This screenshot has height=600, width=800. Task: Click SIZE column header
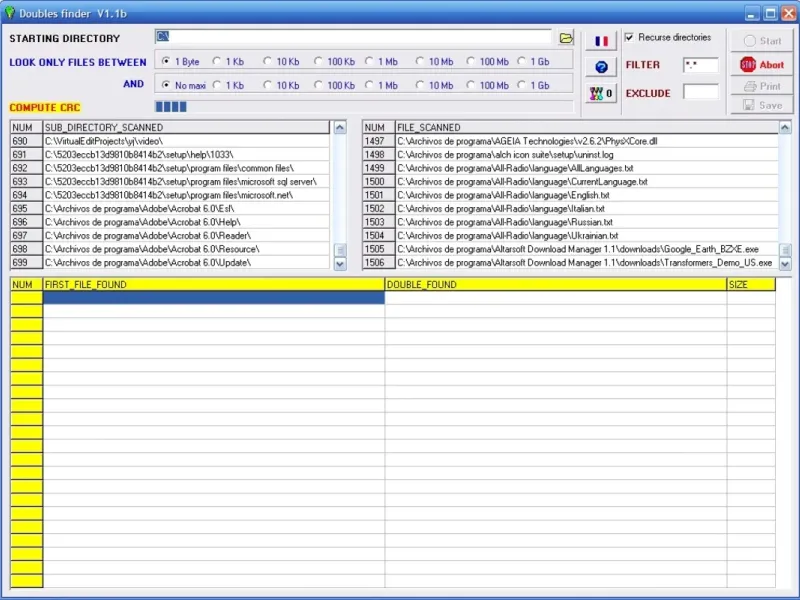coord(751,284)
